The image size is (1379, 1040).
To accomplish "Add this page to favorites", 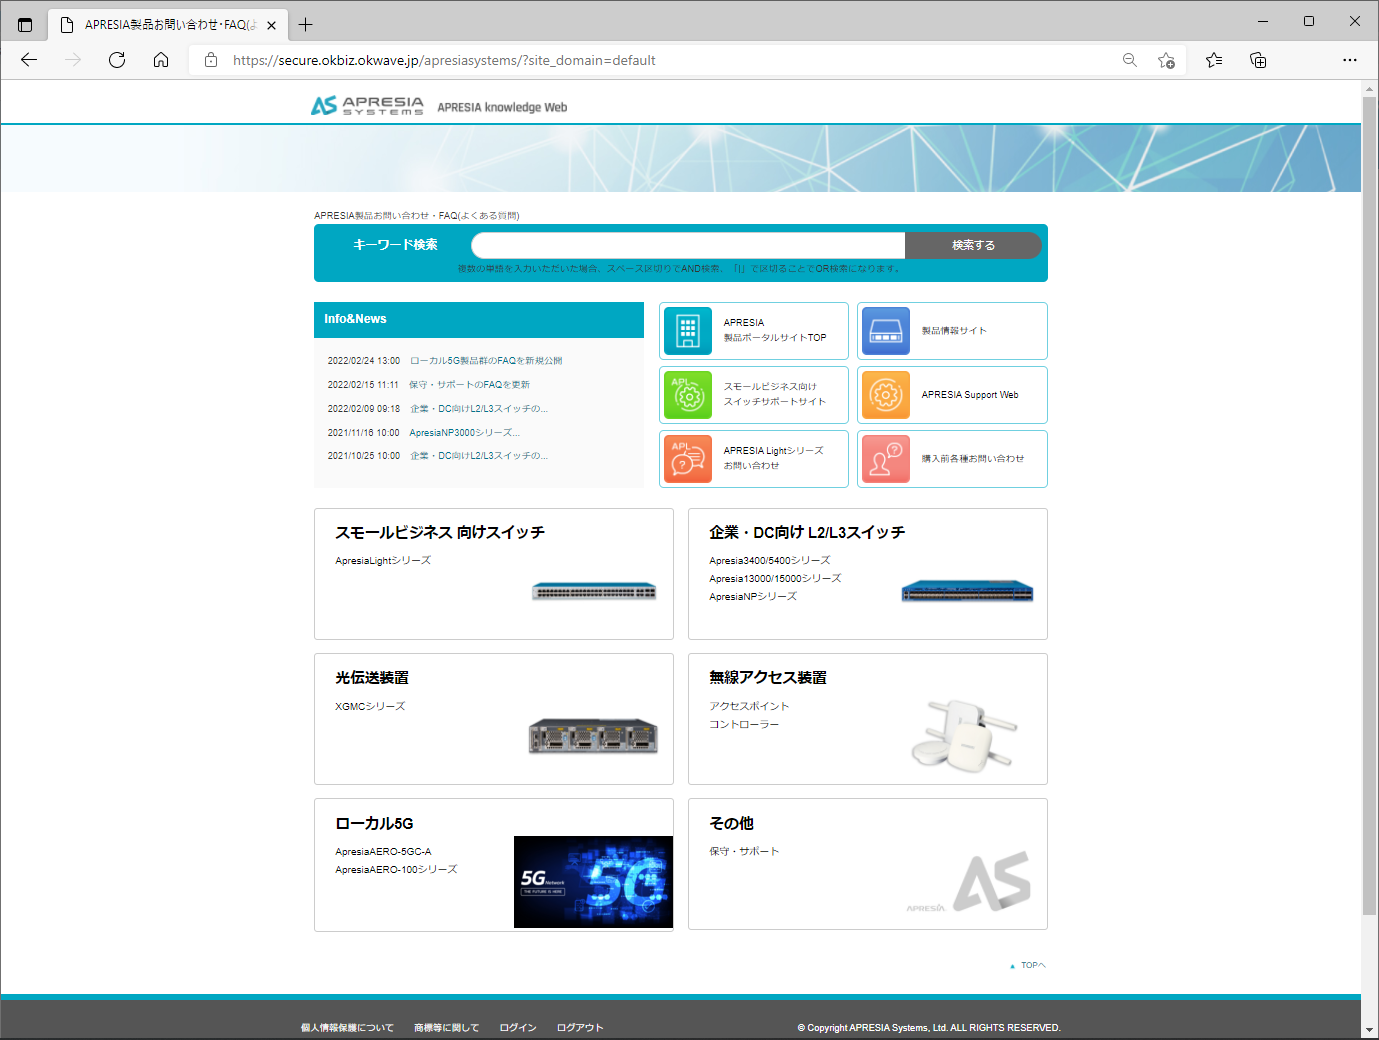I will [x=1166, y=60].
